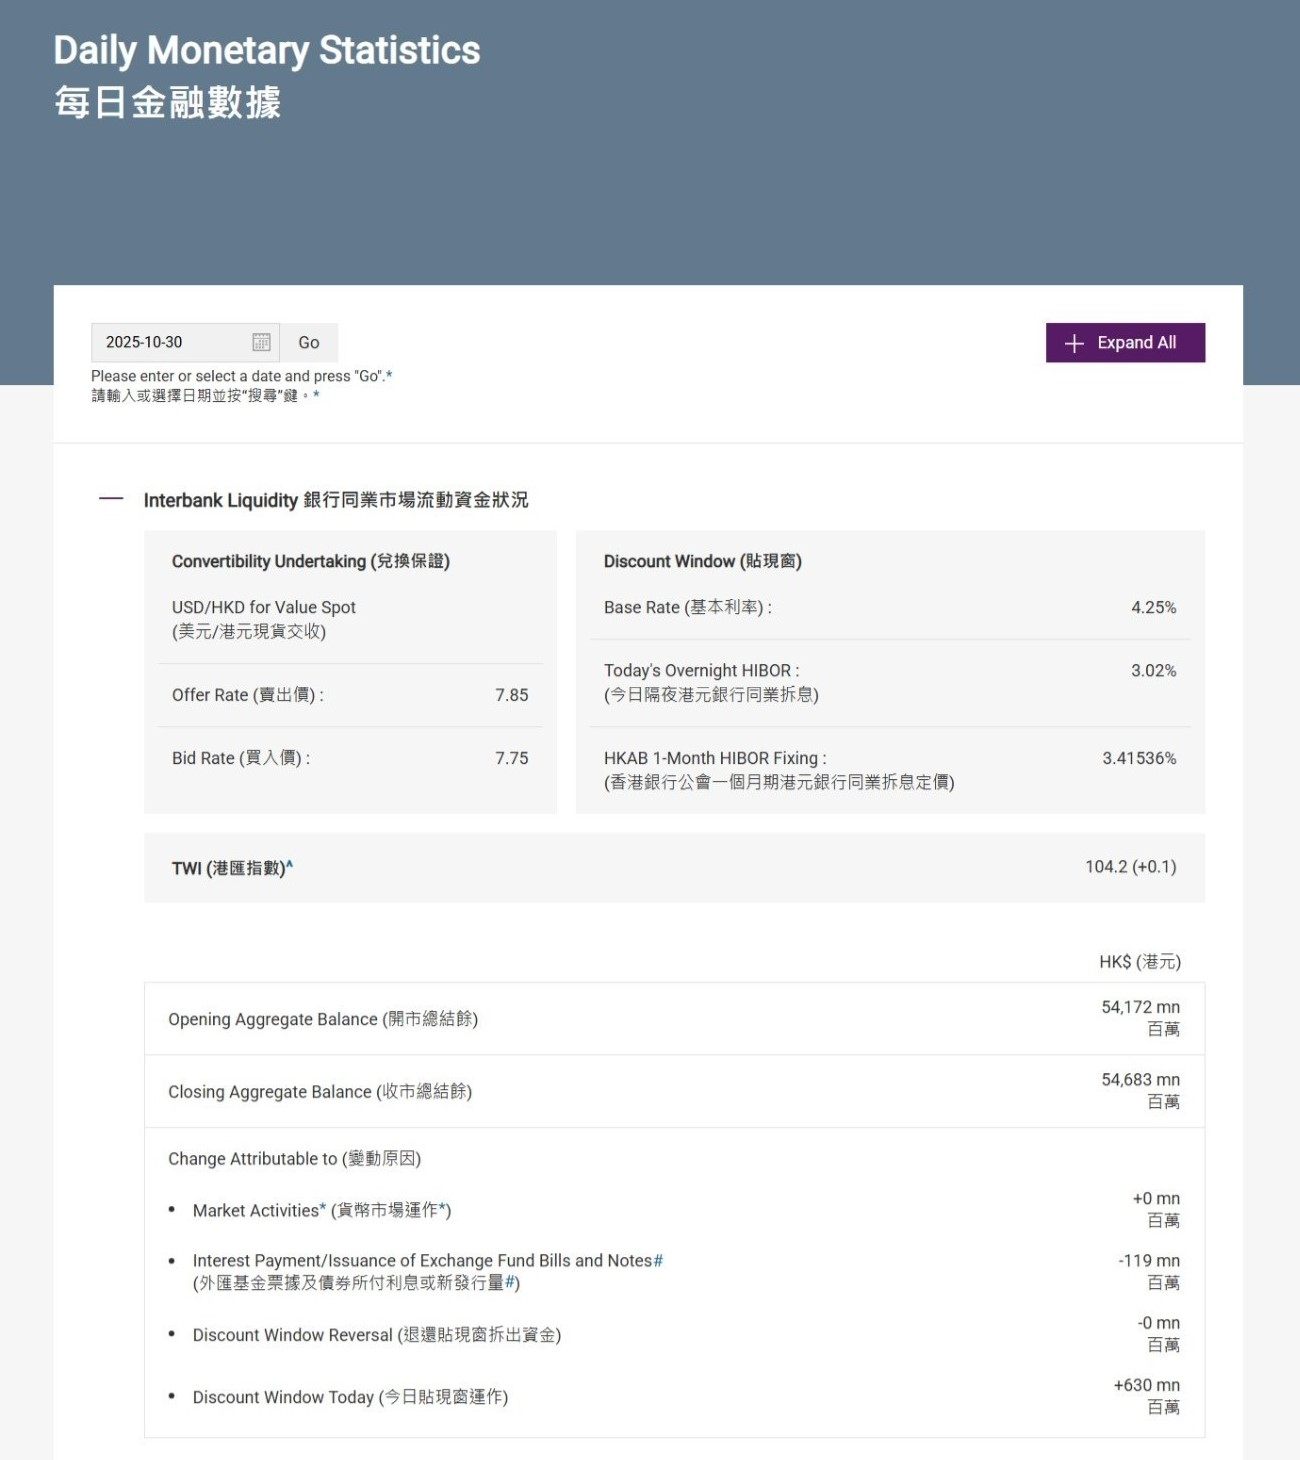
Task: Click the asterisk after Market Activities
Action: pyautogui.click(x=323, y=1209)
